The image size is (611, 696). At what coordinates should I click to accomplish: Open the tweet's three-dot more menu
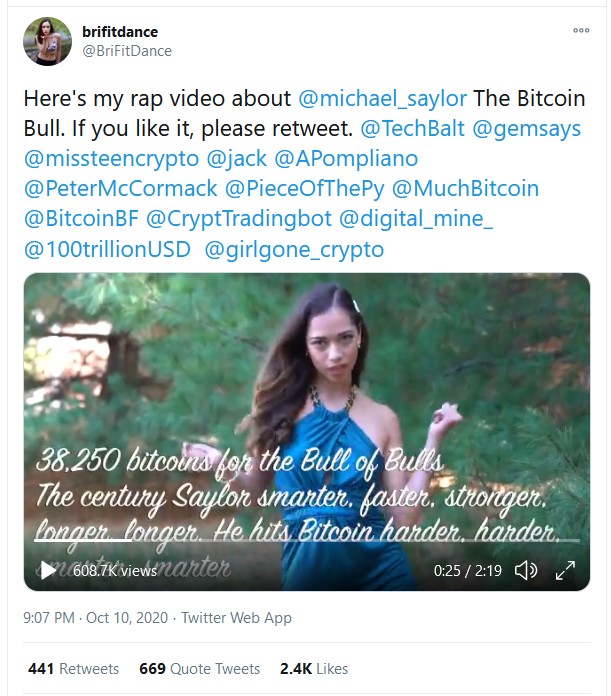tap(581, 31)
